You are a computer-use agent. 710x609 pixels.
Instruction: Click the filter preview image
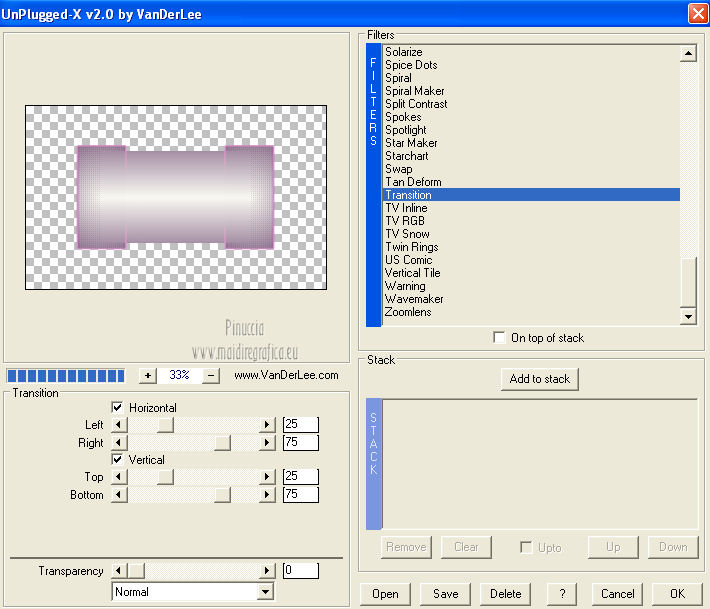pyautogui.click(x=176, y=197)
